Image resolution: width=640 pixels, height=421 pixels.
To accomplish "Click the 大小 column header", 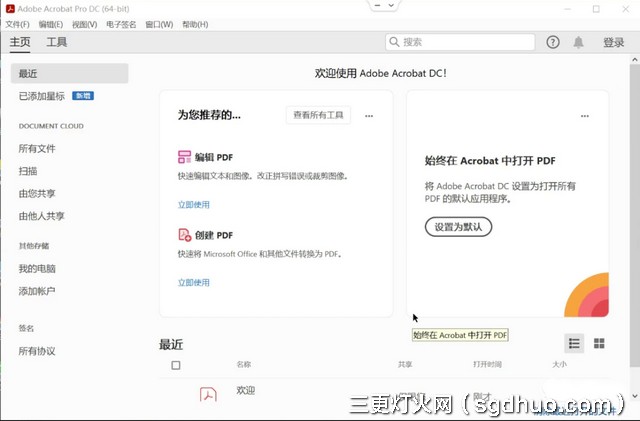I will coord(559,364).
